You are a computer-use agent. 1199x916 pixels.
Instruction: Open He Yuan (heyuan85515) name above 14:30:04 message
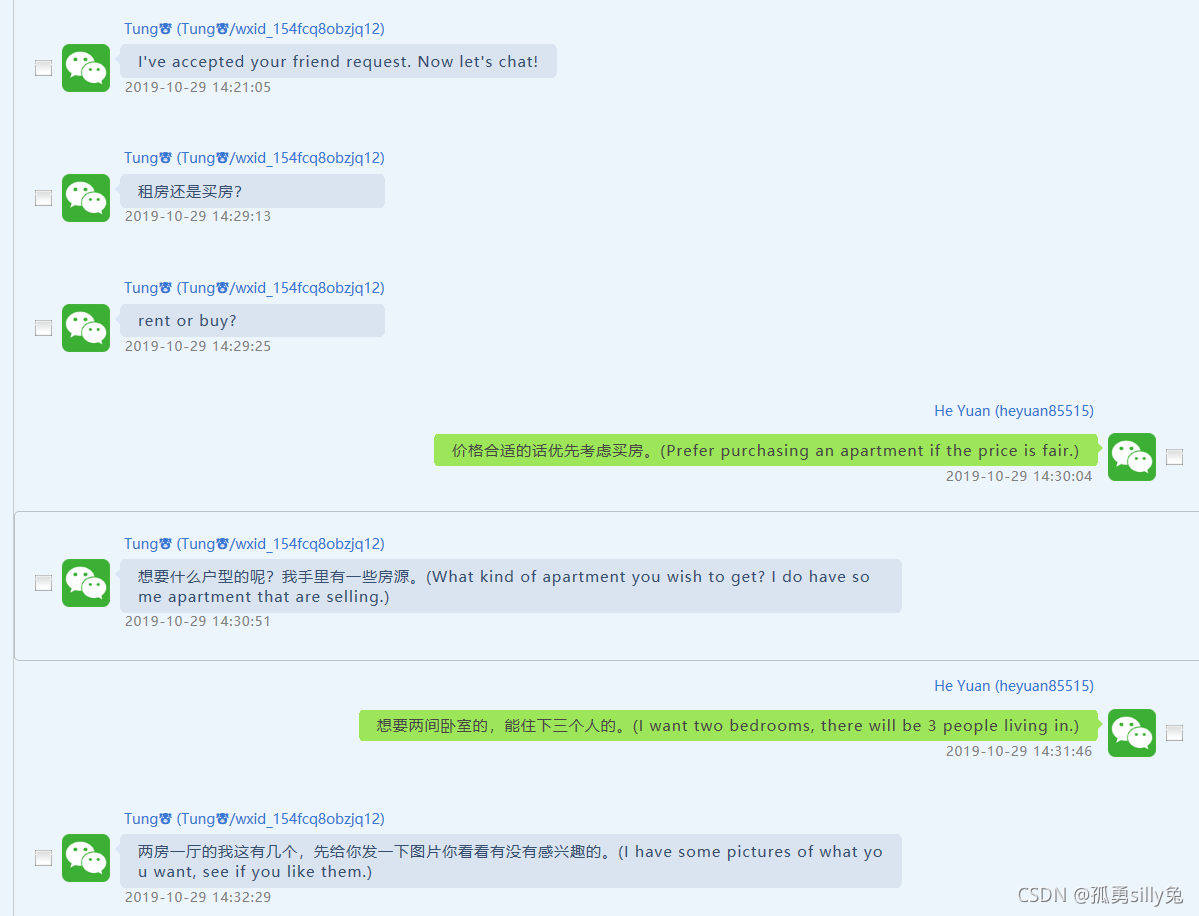click(x=1014, y=411)
